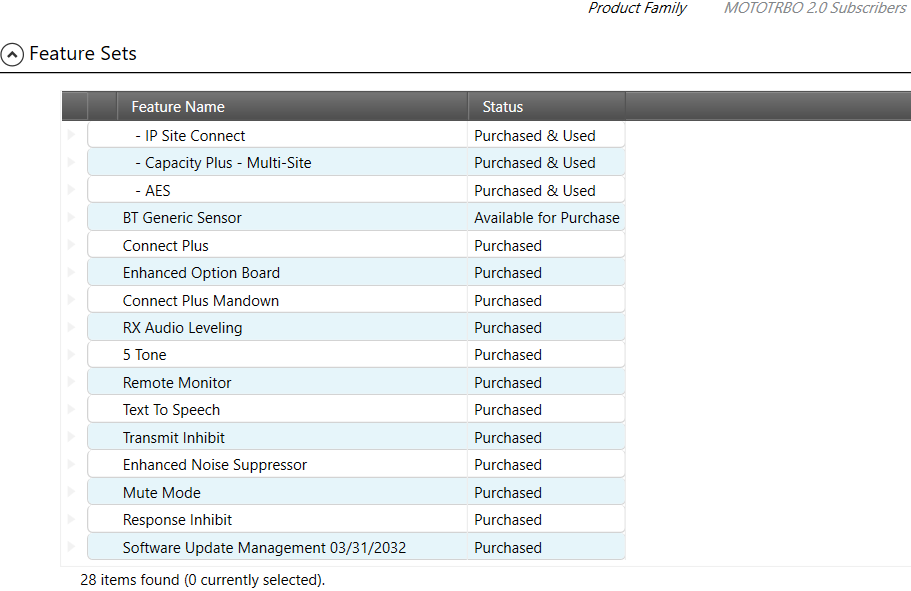Click Mute Mode 'Purchased' status cell
The image size is (911, 591).
547,493
